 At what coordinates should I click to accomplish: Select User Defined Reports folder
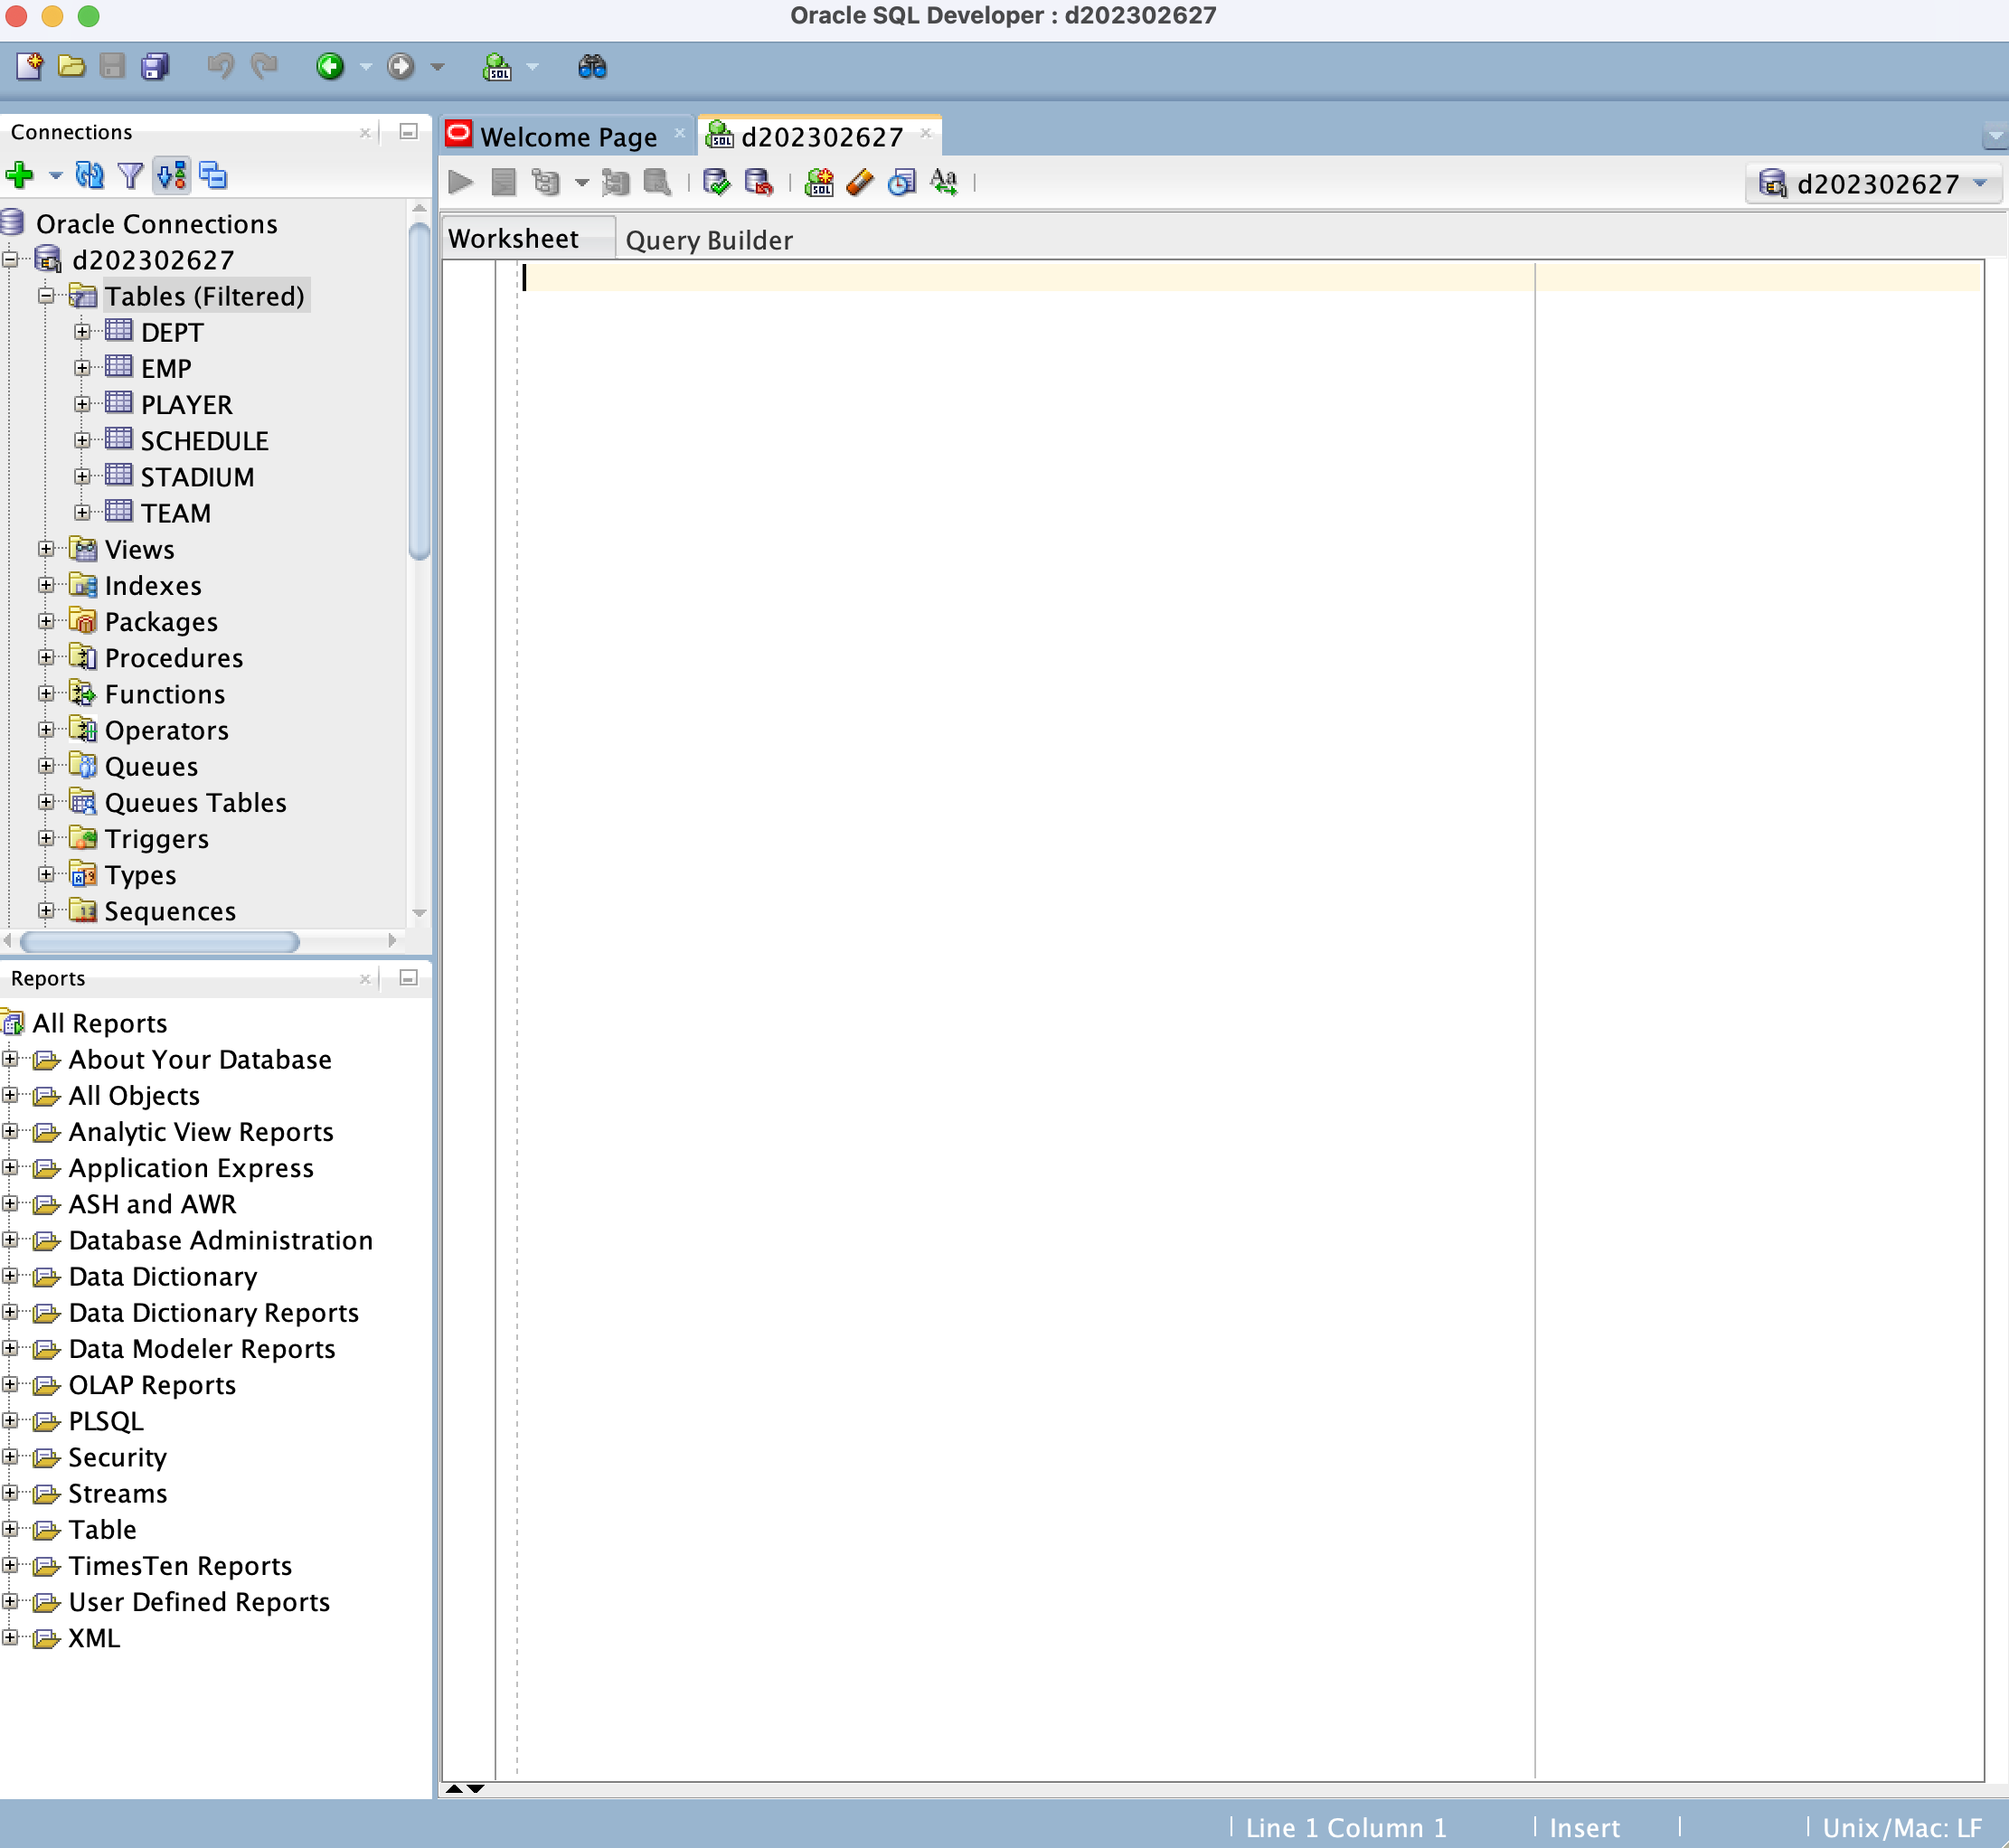[199, 1602]
